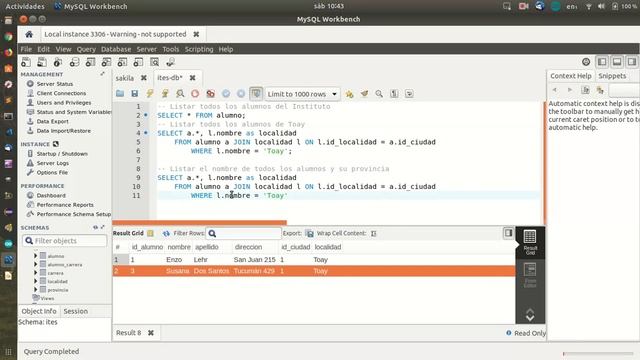This screenshot has height=360, width=640.
Task: Click the Filter Rows search field
Action: click(x=243, y=233)
